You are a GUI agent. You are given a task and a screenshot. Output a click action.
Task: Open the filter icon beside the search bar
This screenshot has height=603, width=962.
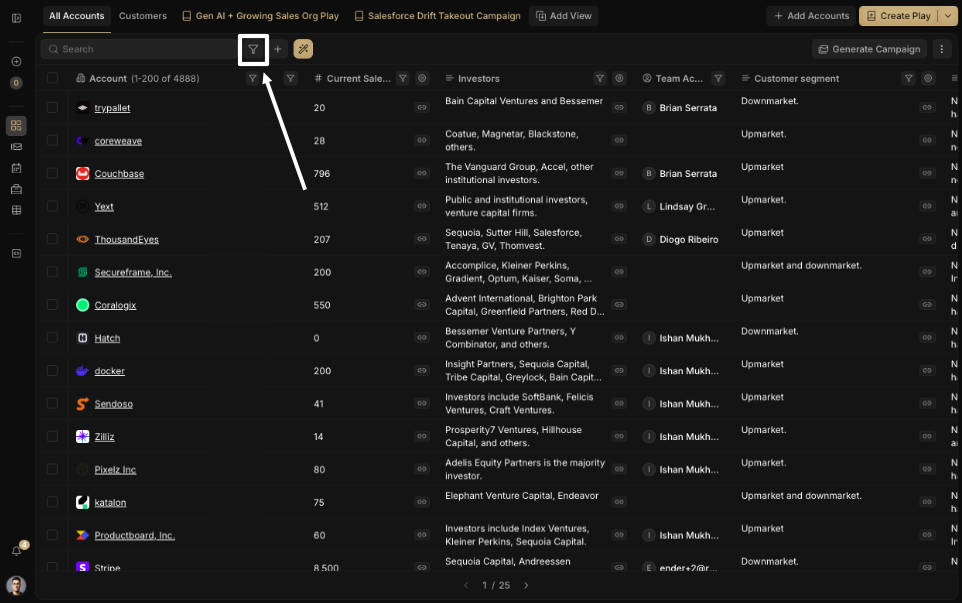[253, 49]
